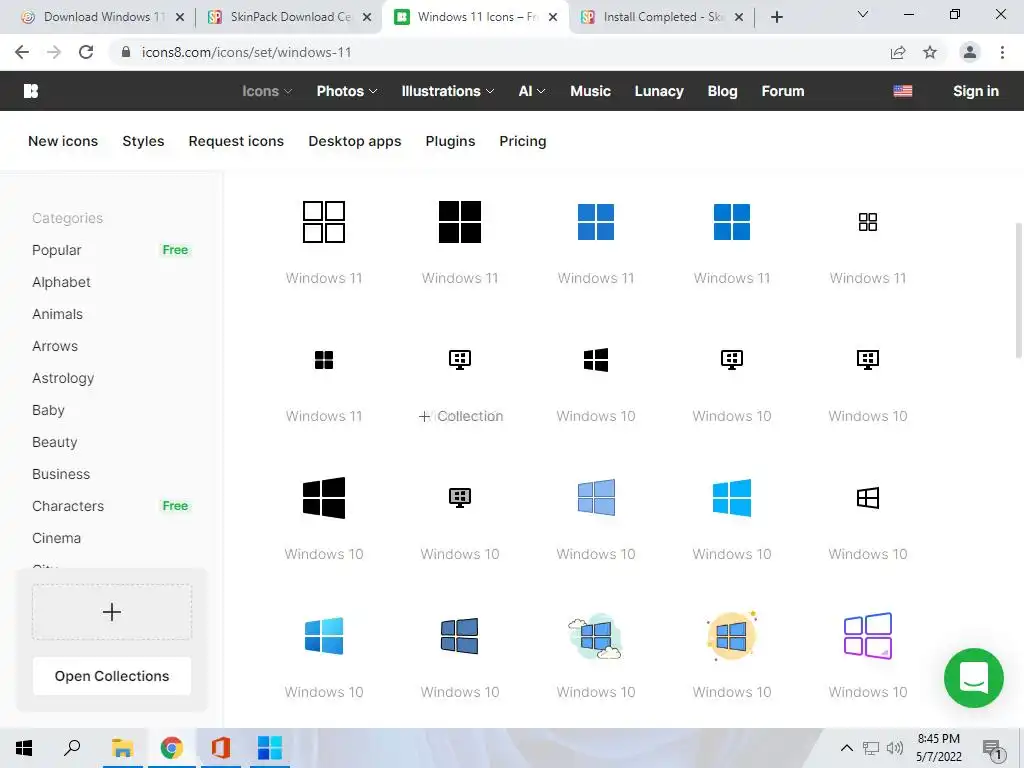Add hovered icon via + Collection

coord(460,416)
